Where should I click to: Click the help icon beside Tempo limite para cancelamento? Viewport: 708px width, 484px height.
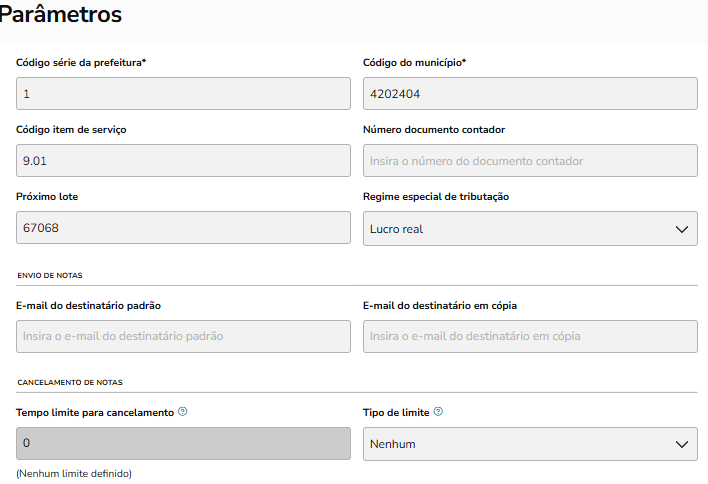[183, 411]
